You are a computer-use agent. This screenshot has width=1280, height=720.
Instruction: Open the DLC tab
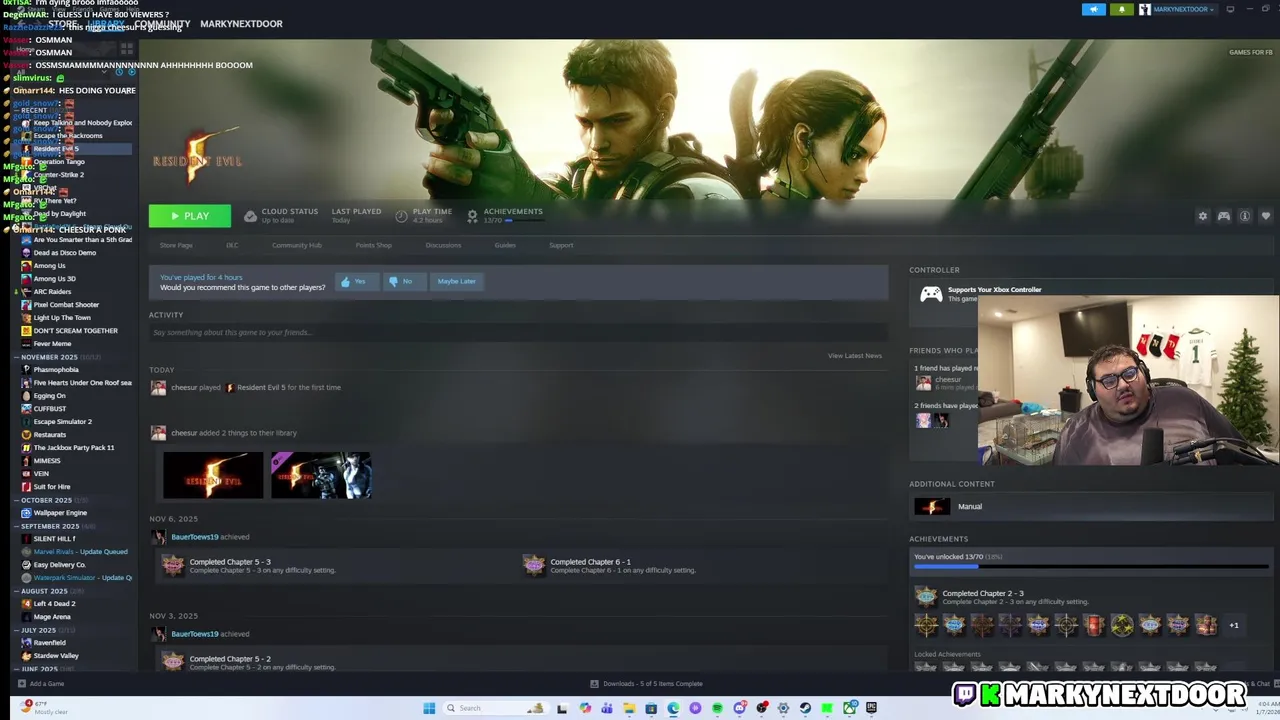[232, 245]
